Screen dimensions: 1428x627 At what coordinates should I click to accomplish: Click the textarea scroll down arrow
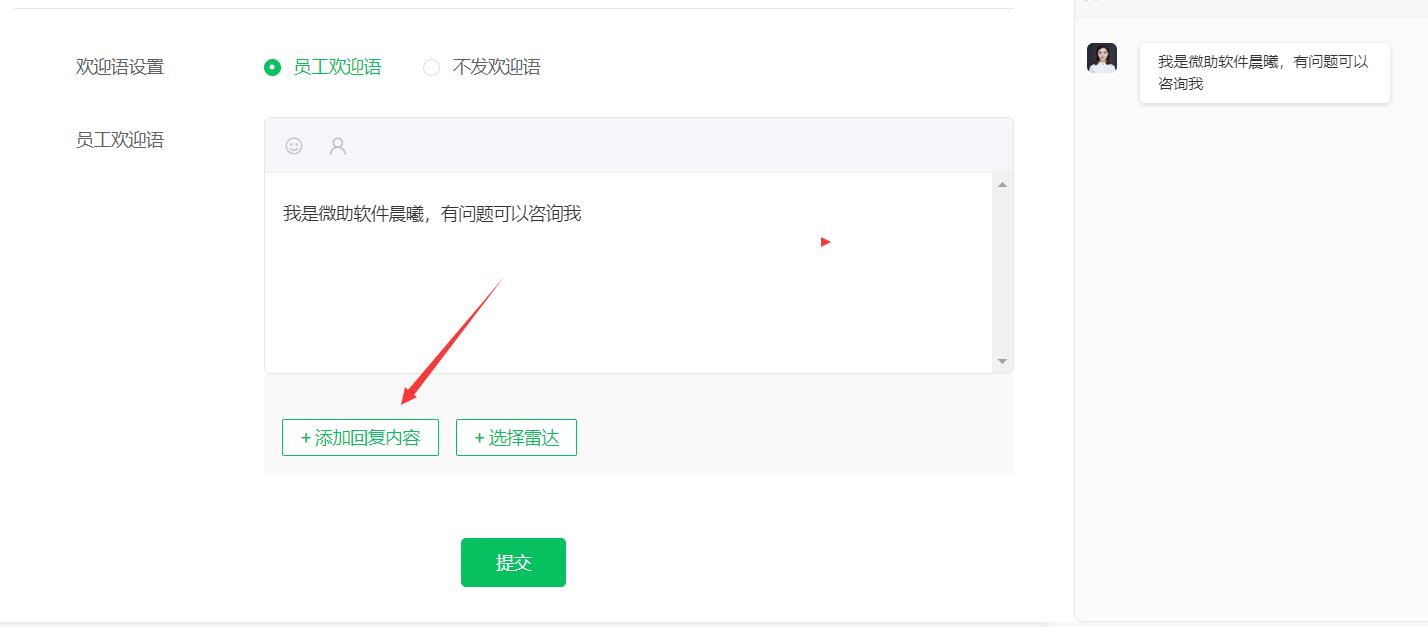click(1002, 361)
